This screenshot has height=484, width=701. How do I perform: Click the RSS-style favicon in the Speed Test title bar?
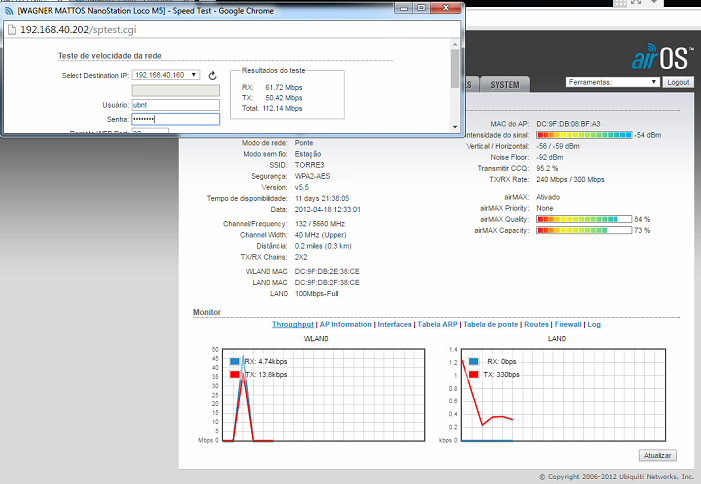tap(9, 11)
